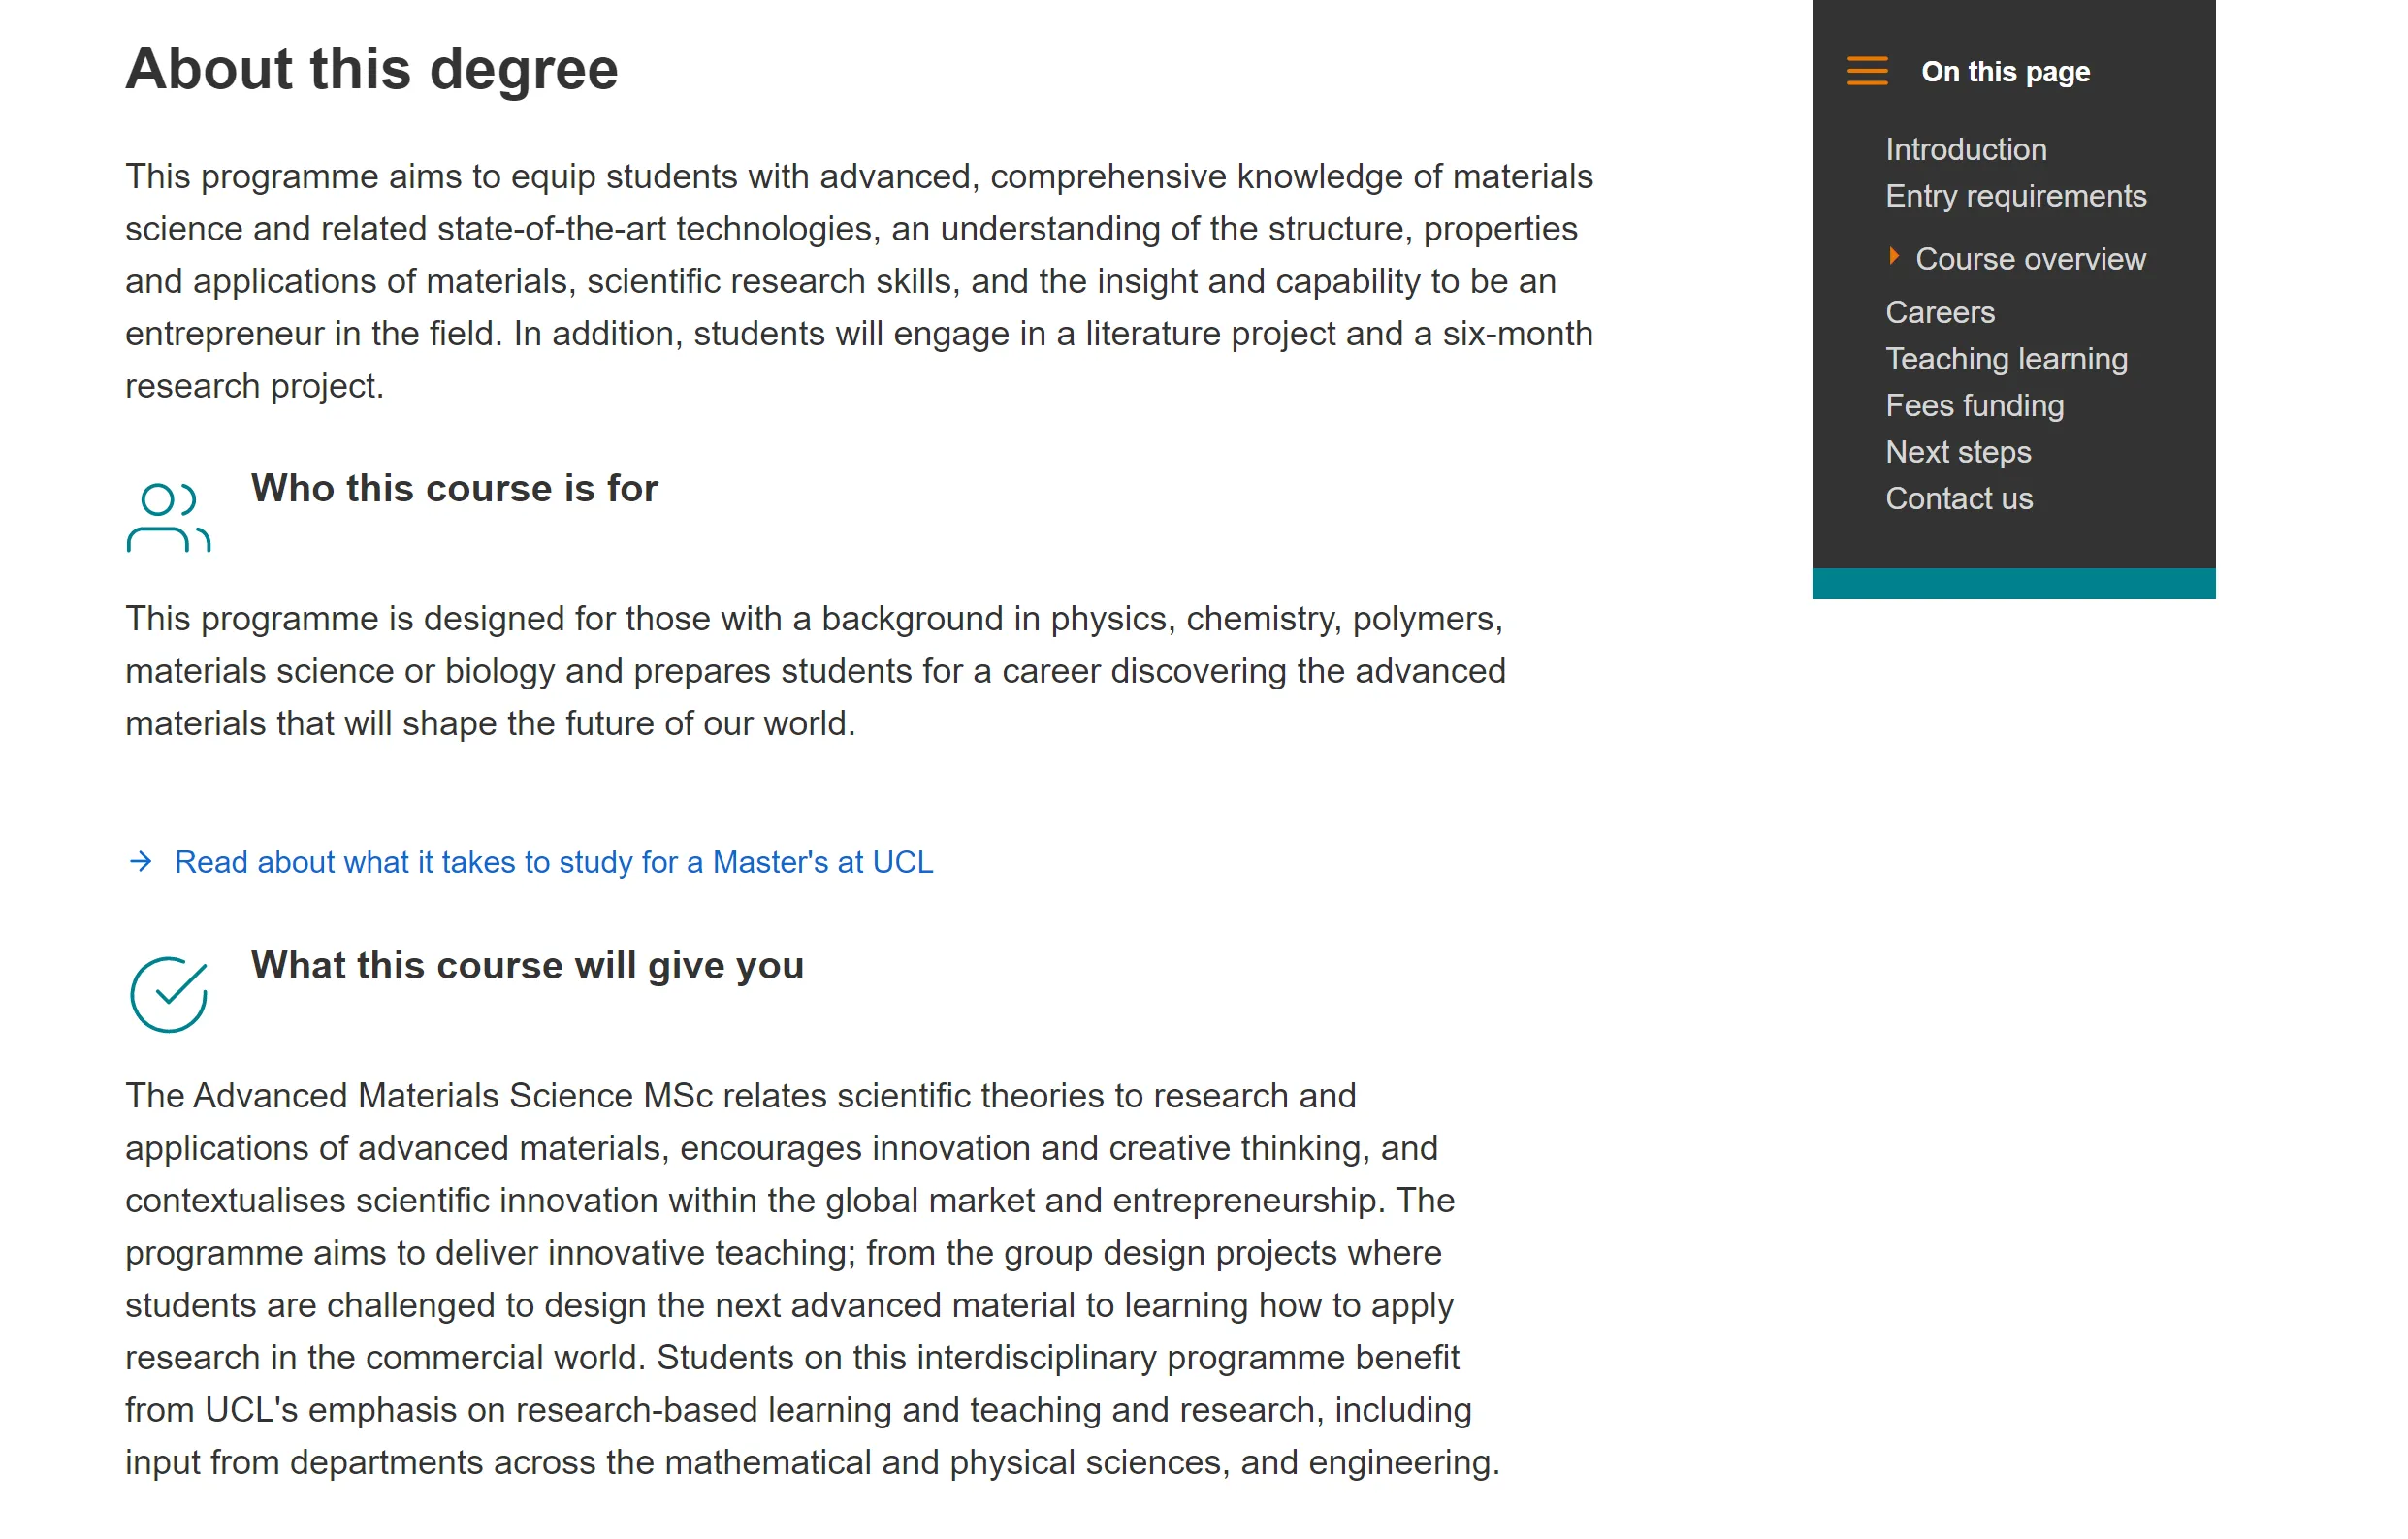This screenshot has width=2408, height=1539.
Task: Open the Careers section link
Action: click(x=1939, y=312)
